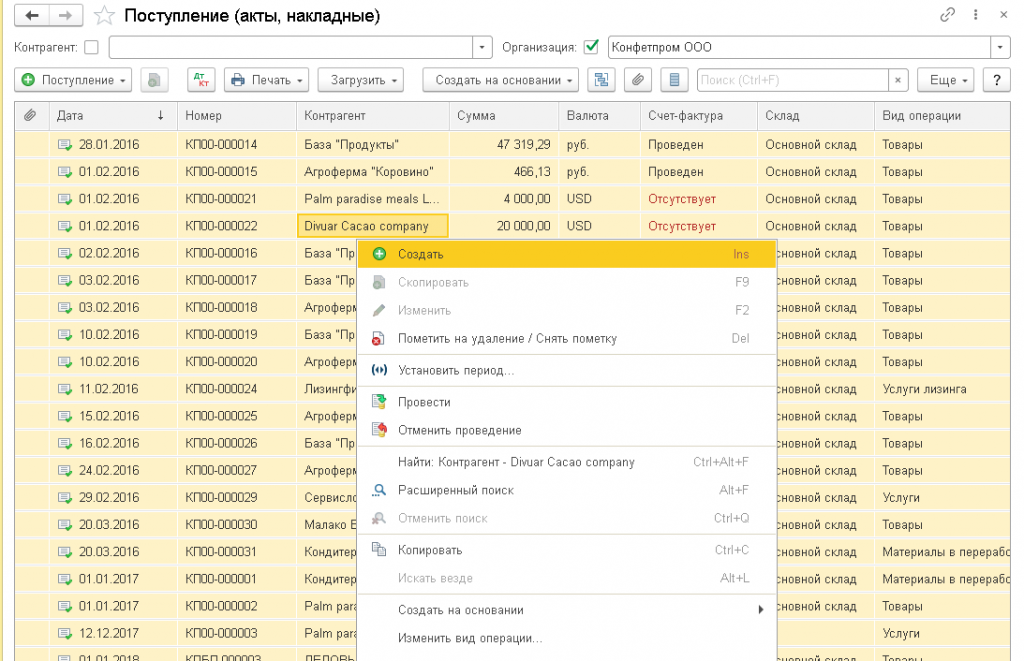Choose Создать in the context menu
Viewport: 1024px width, 661px height.
click(567, 254)
